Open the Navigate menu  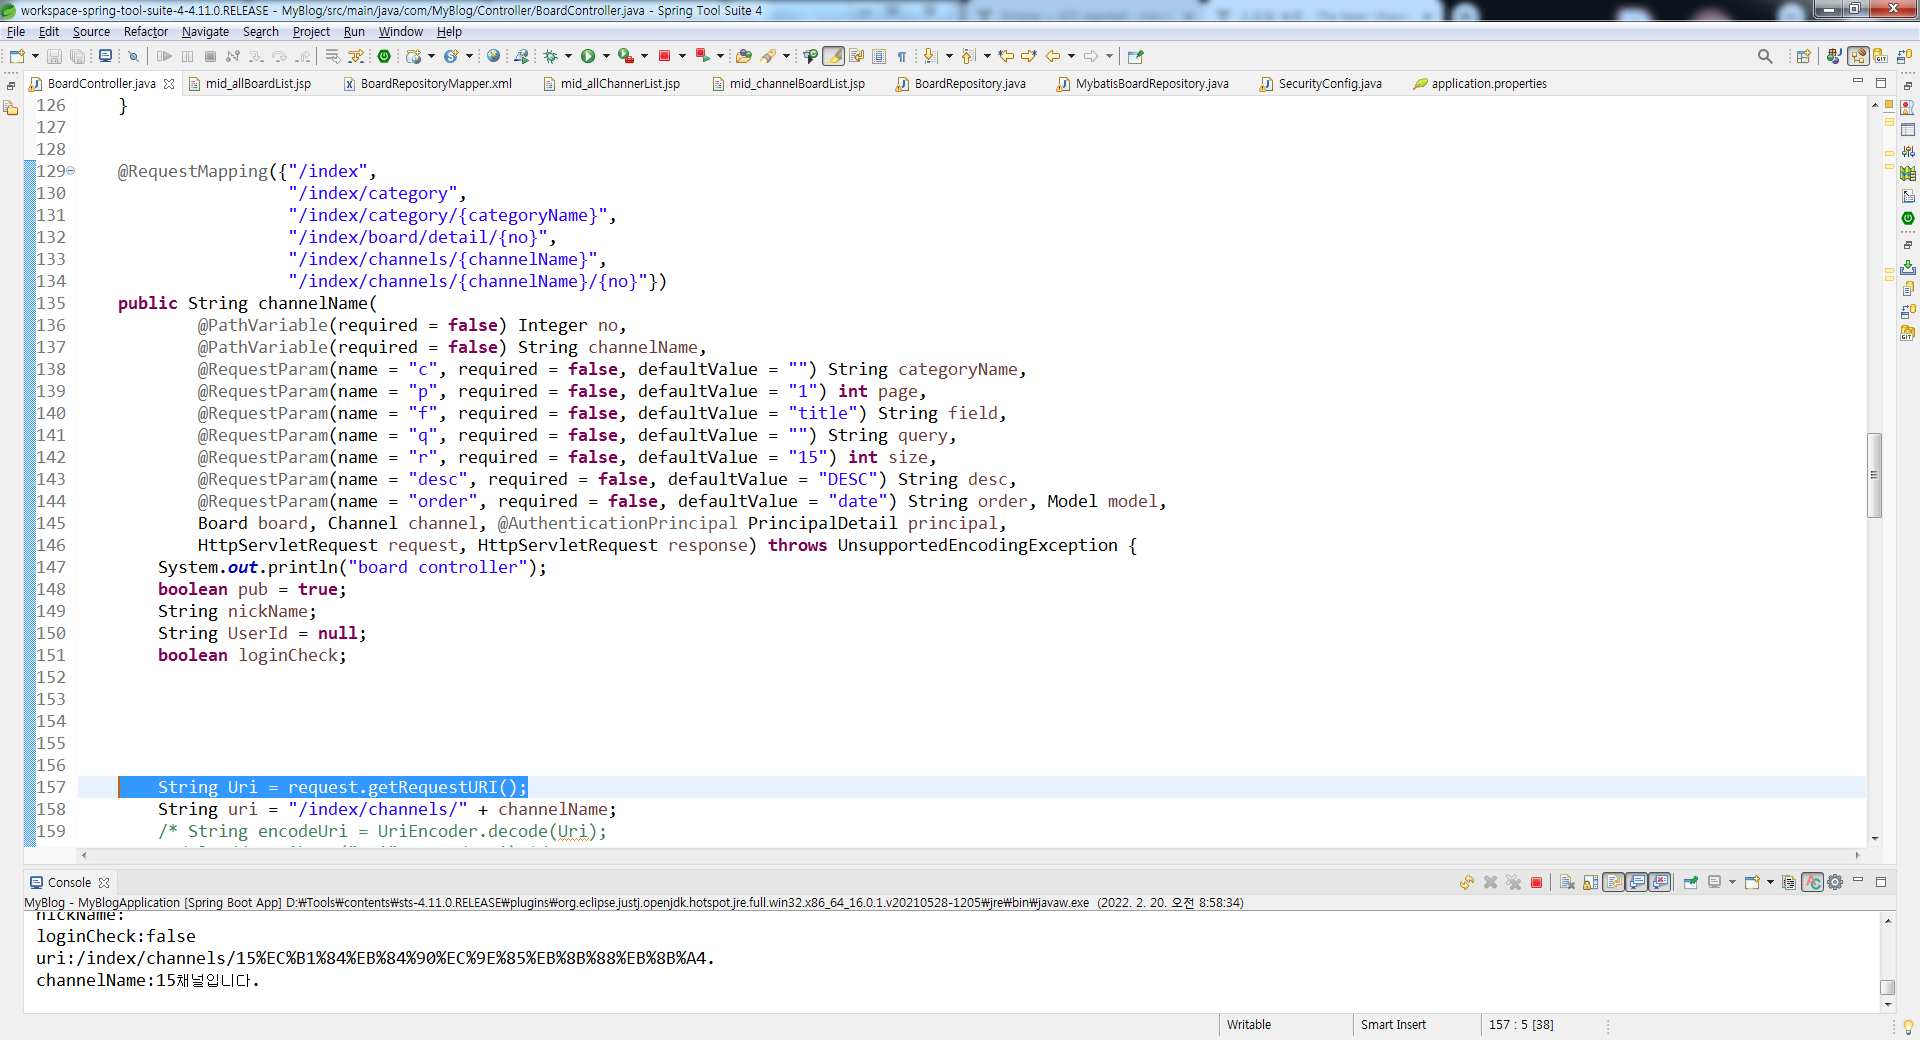205,32
